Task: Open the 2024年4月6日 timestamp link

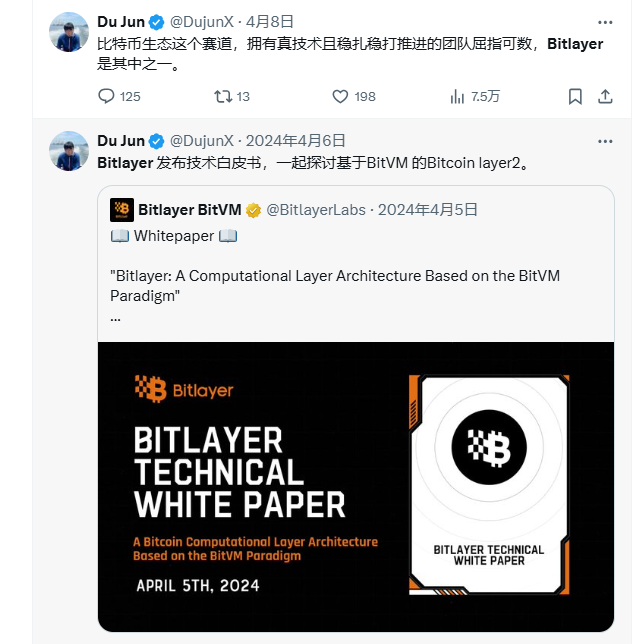Action: coord(295,141)
